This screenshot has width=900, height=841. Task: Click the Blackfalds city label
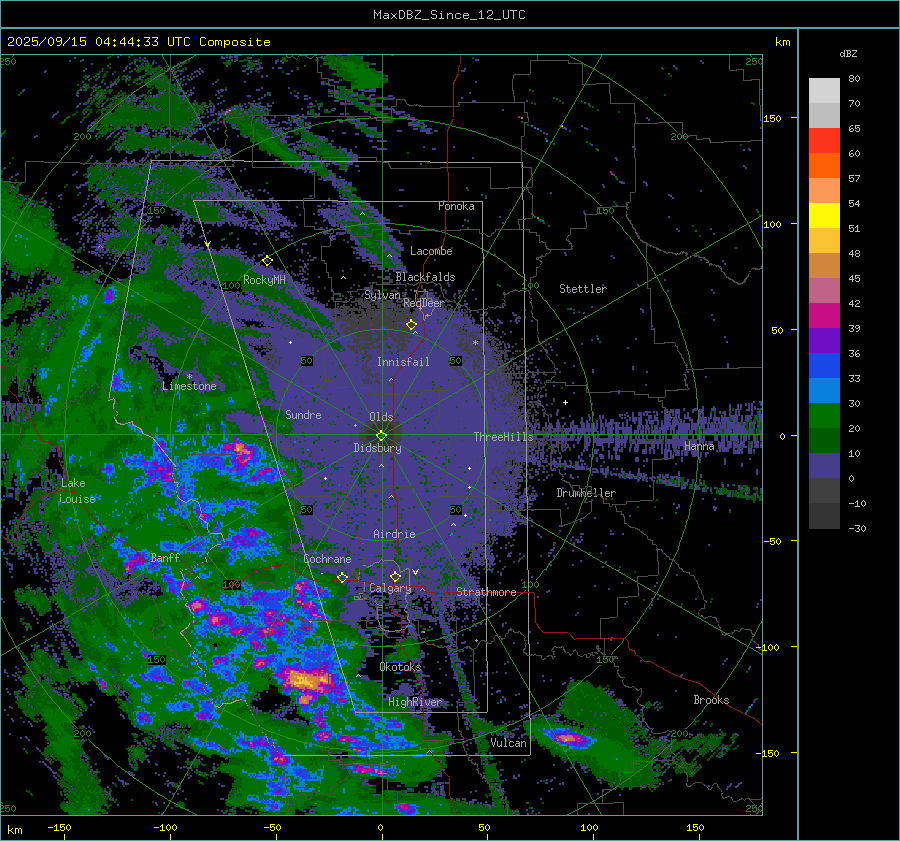tap(425, 277)
